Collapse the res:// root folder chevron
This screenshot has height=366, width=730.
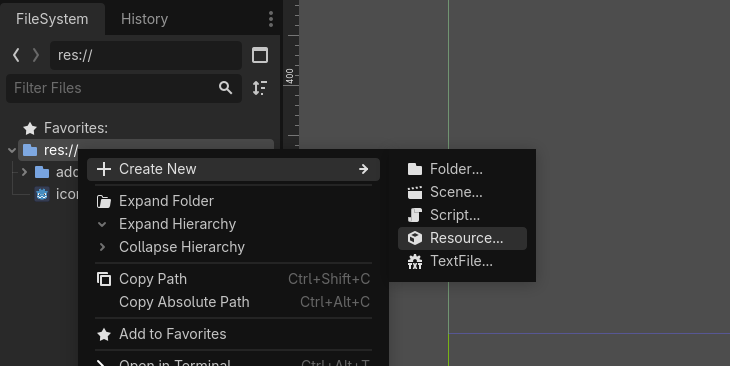12,150
